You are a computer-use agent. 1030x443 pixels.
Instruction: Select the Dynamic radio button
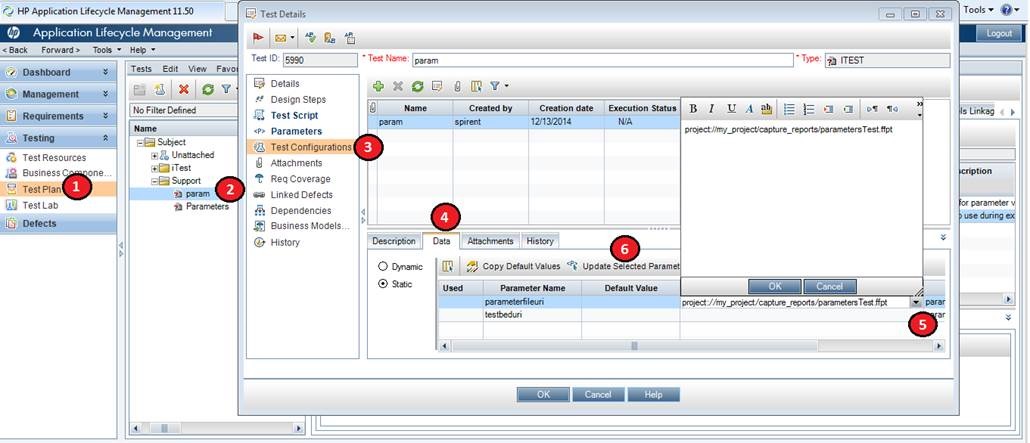[384, 267]
